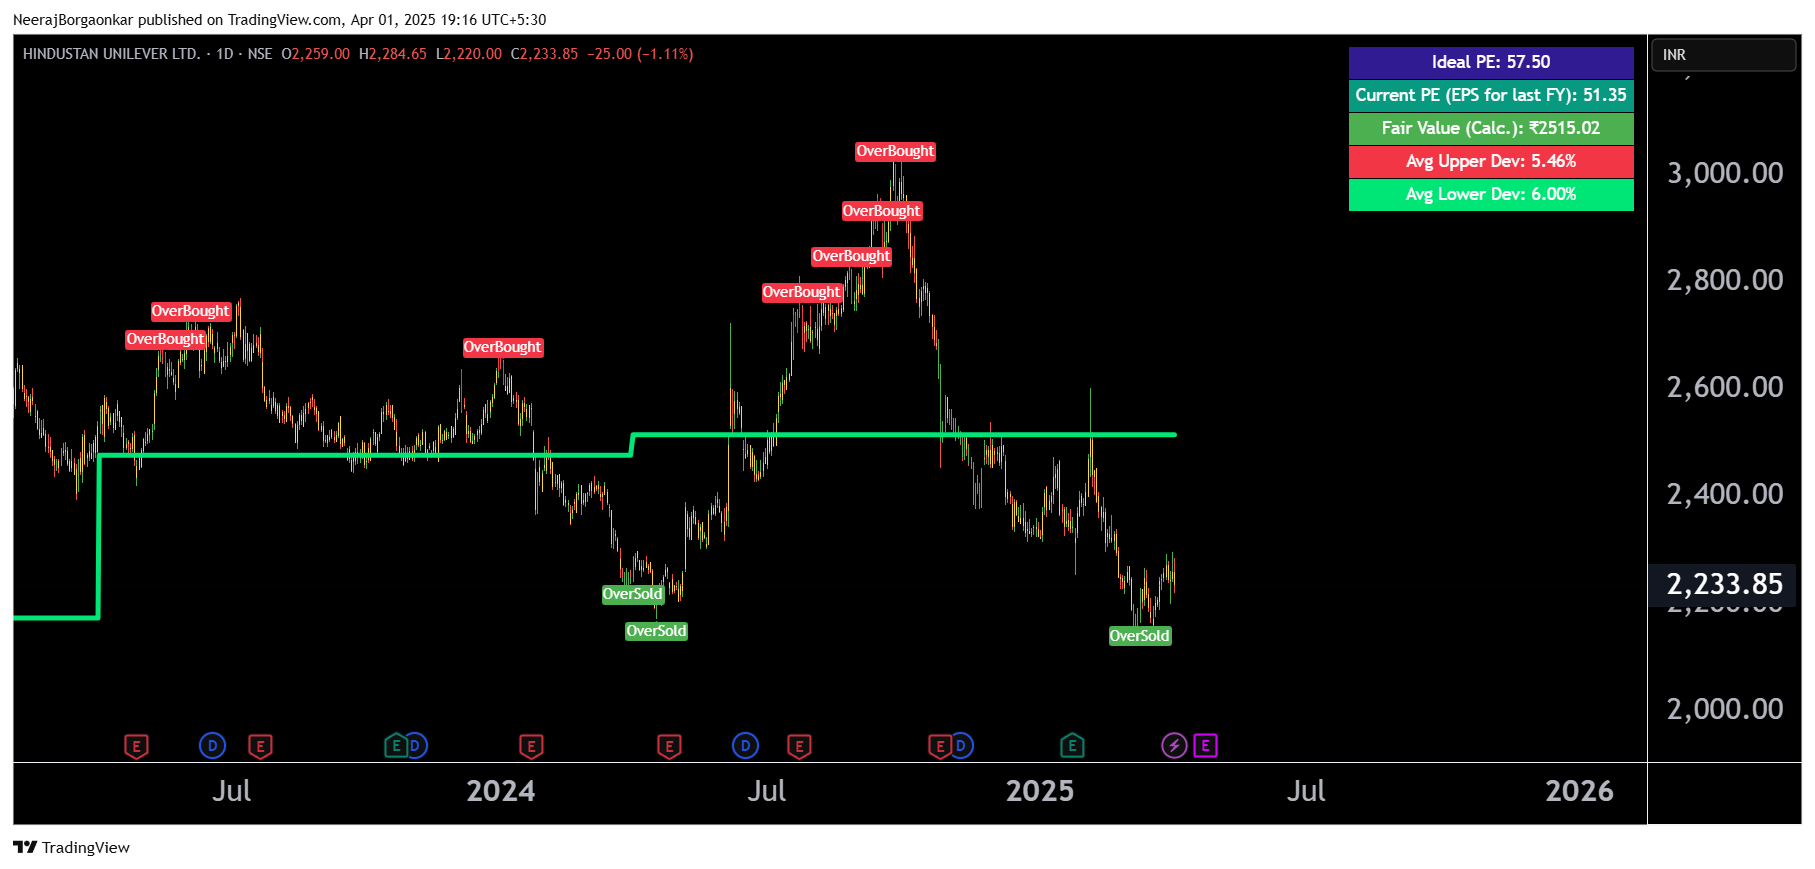The height and width of the screenshot is (869, 1815).
Task: Select red E marker right of mid-2024 Jul label
Action: tap(798, 746)
